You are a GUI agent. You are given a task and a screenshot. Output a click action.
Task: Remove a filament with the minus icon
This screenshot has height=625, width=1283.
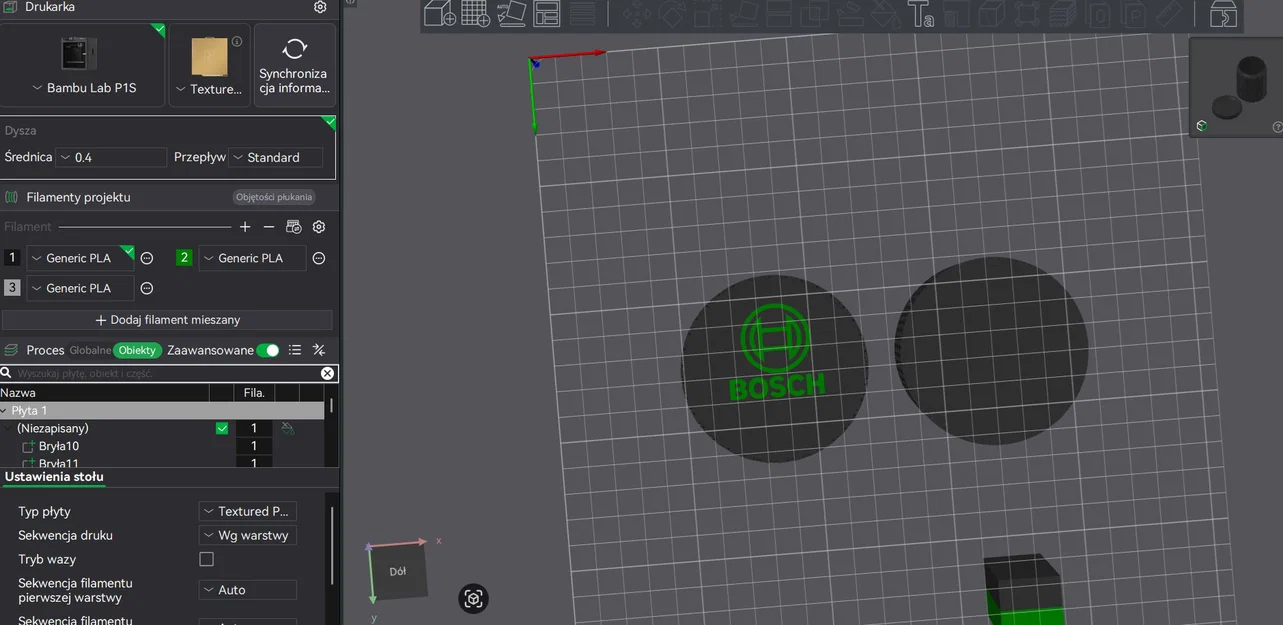click(269, 227)
